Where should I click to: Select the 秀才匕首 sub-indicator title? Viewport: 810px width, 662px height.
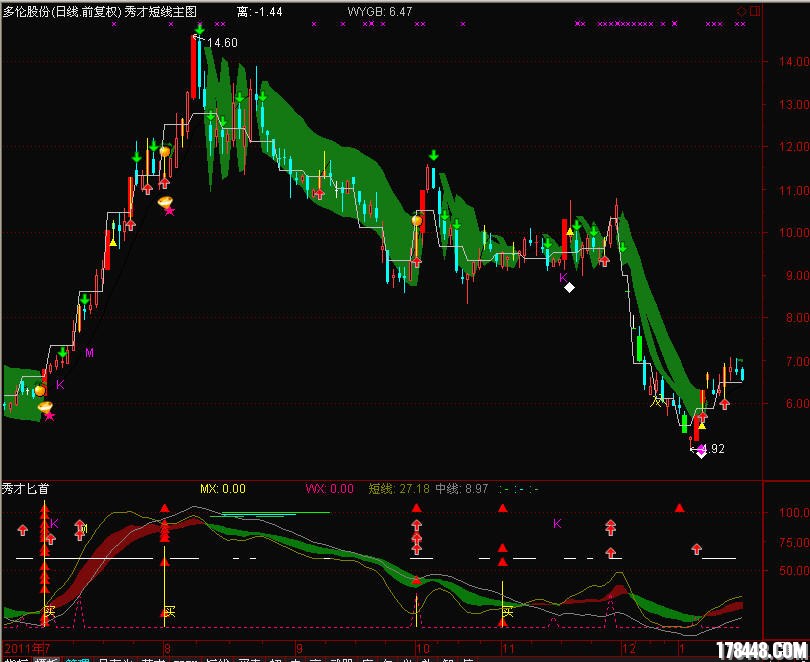click(25, 488)
